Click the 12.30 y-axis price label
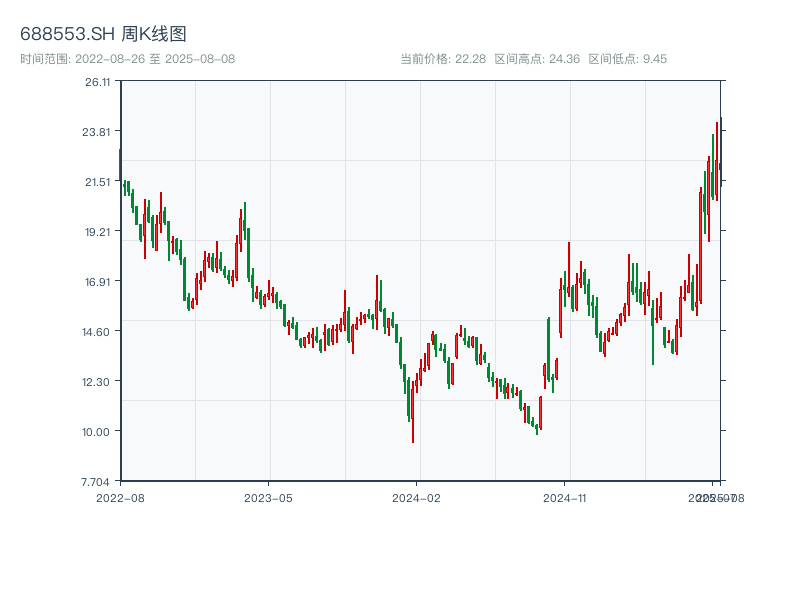This screenshot has width=800, height=600. pos(98,382)
